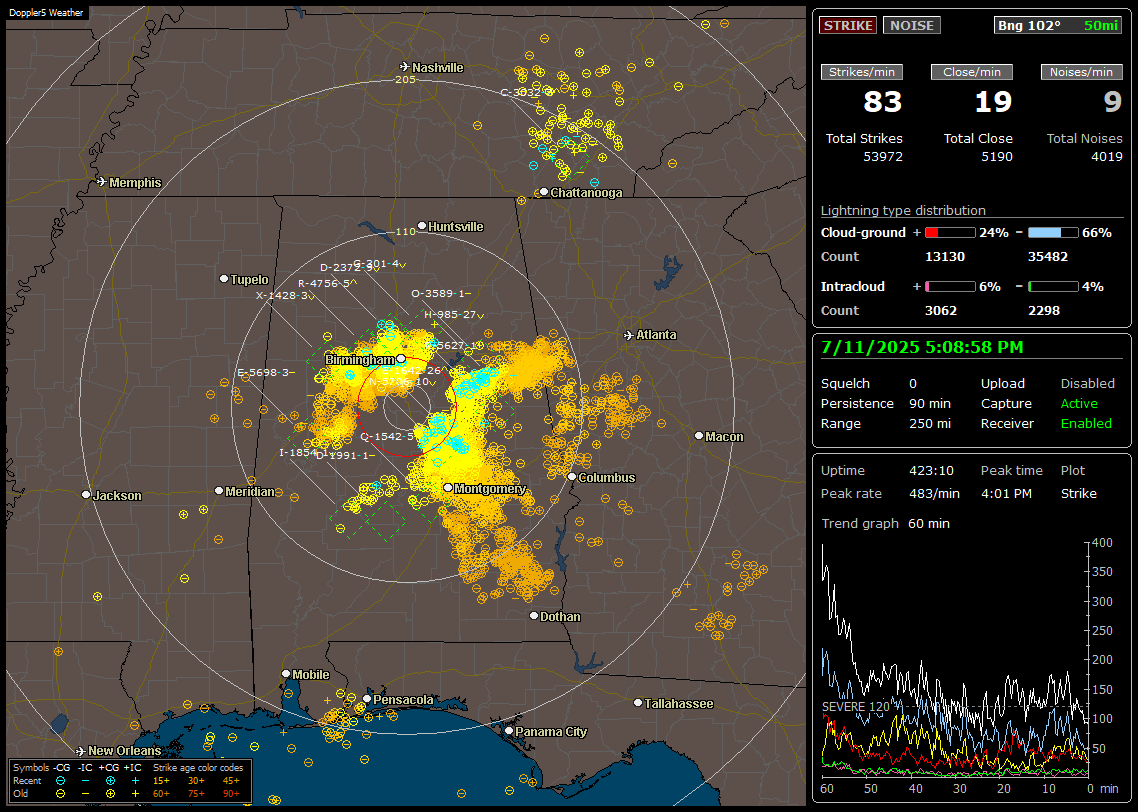Select storm cell label Q-1542-5
The image size is (1138, 812).
(x=388, y=436)
